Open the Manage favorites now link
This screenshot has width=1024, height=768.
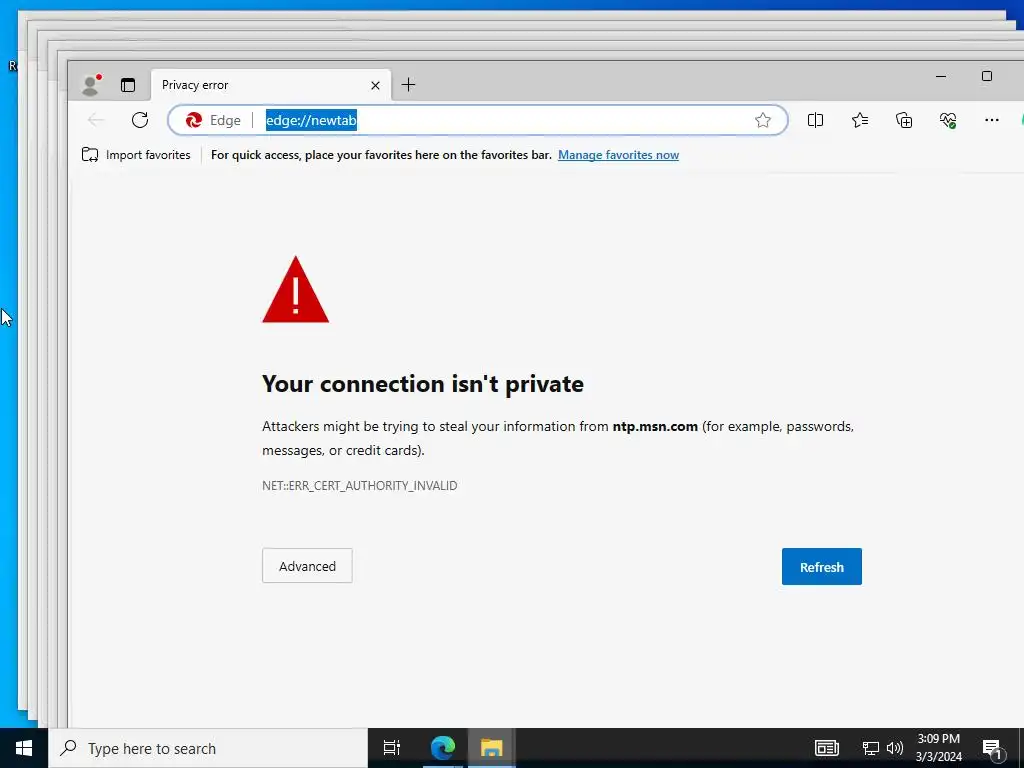pyautogui.click(x=618, y=155)
